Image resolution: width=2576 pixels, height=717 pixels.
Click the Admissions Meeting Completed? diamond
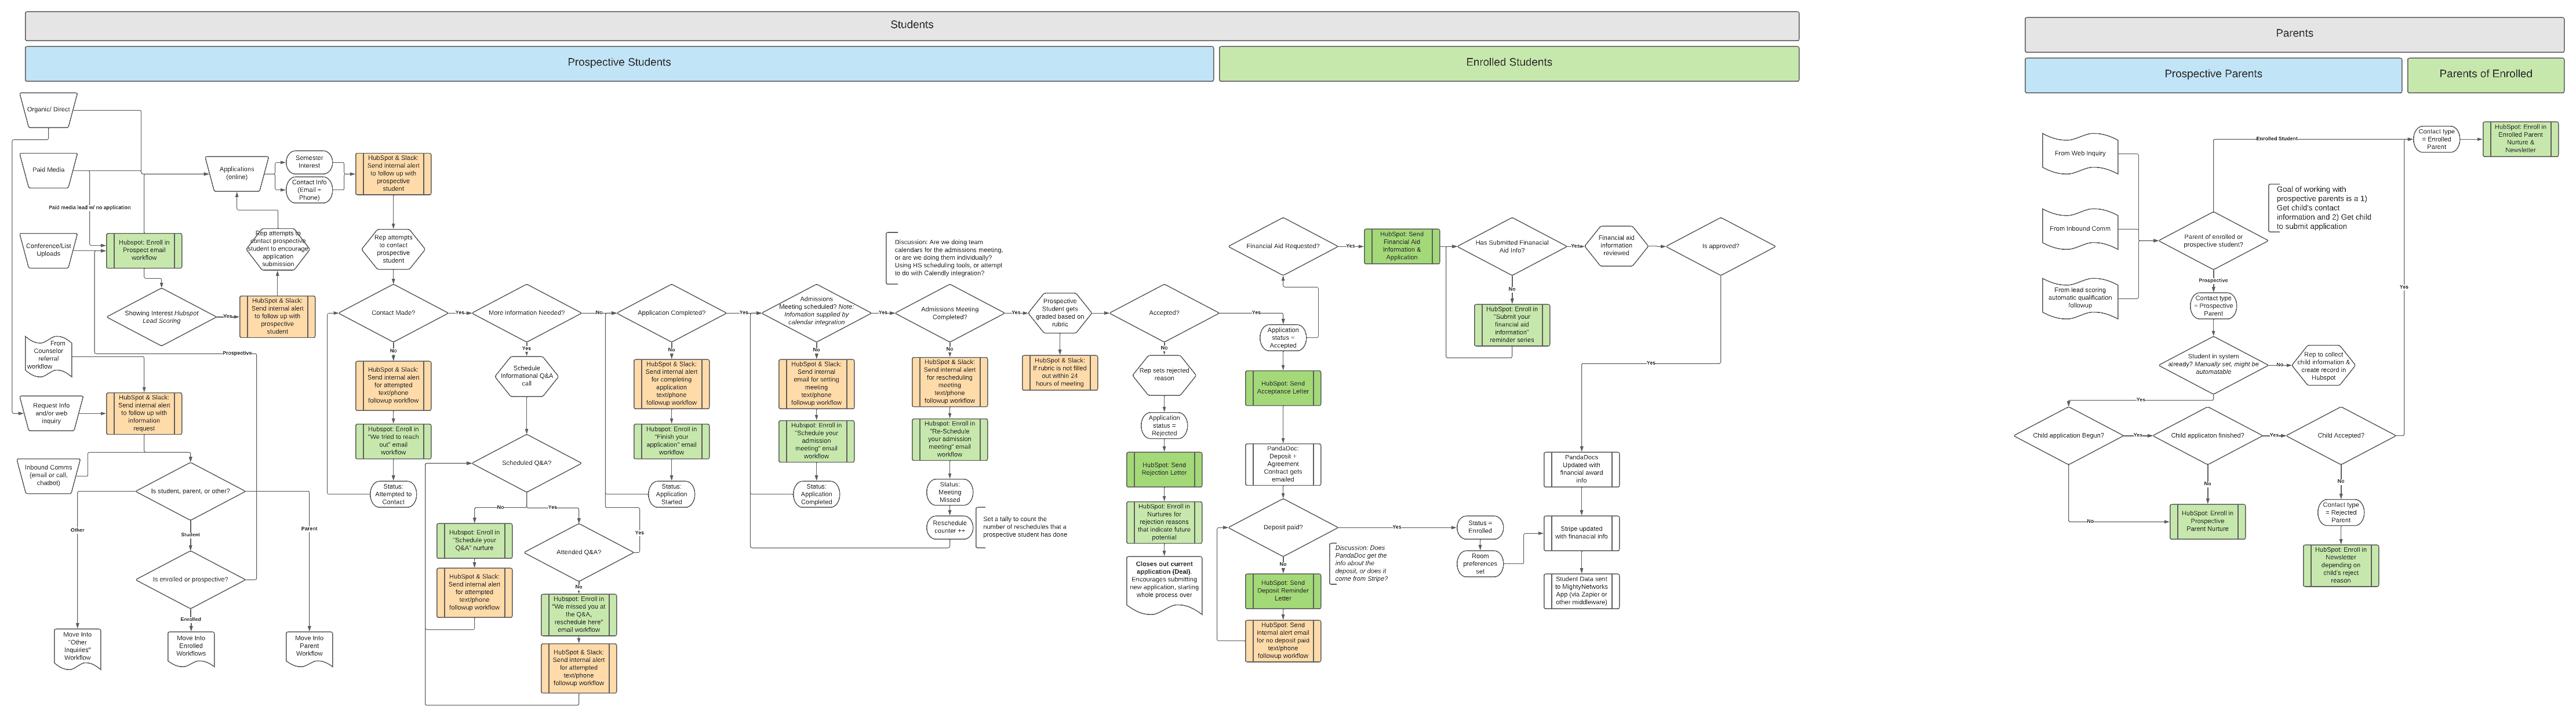949,313
